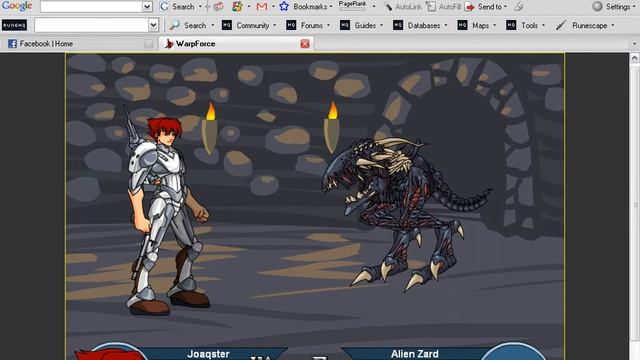Click the RuneHQ Search button label
The image size is (640, 360).
coord(195,25)
